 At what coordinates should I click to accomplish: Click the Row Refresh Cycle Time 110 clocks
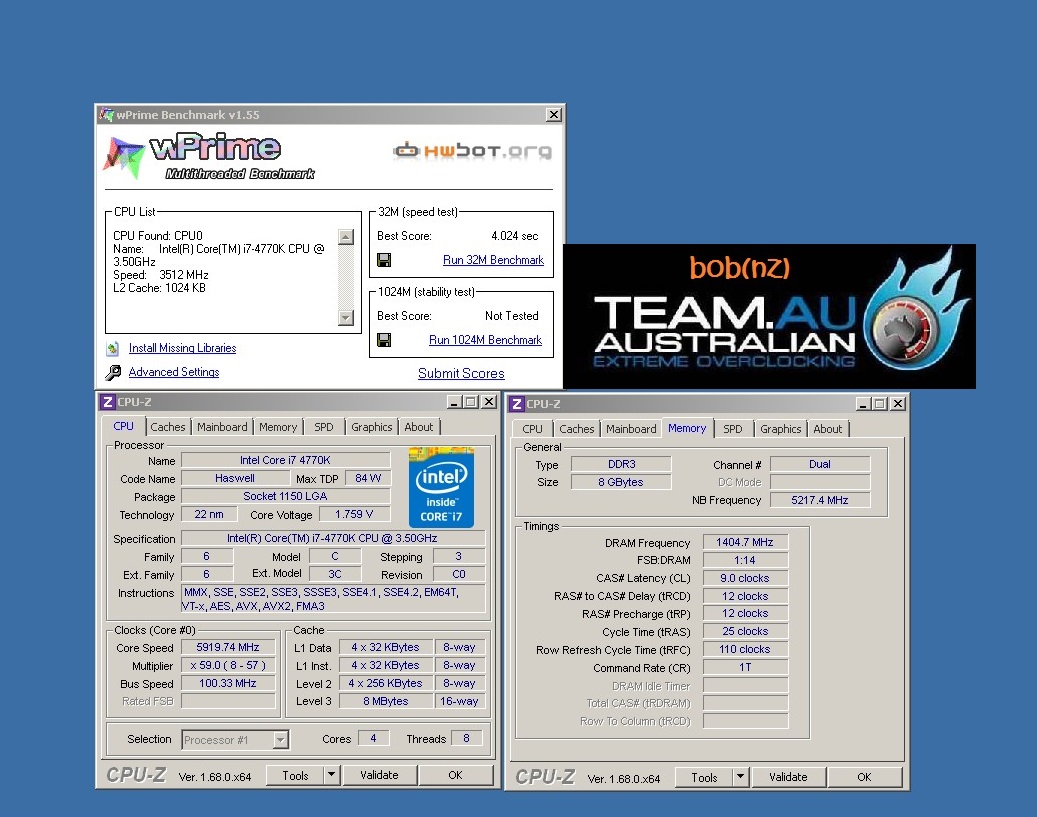pos(745,650)
